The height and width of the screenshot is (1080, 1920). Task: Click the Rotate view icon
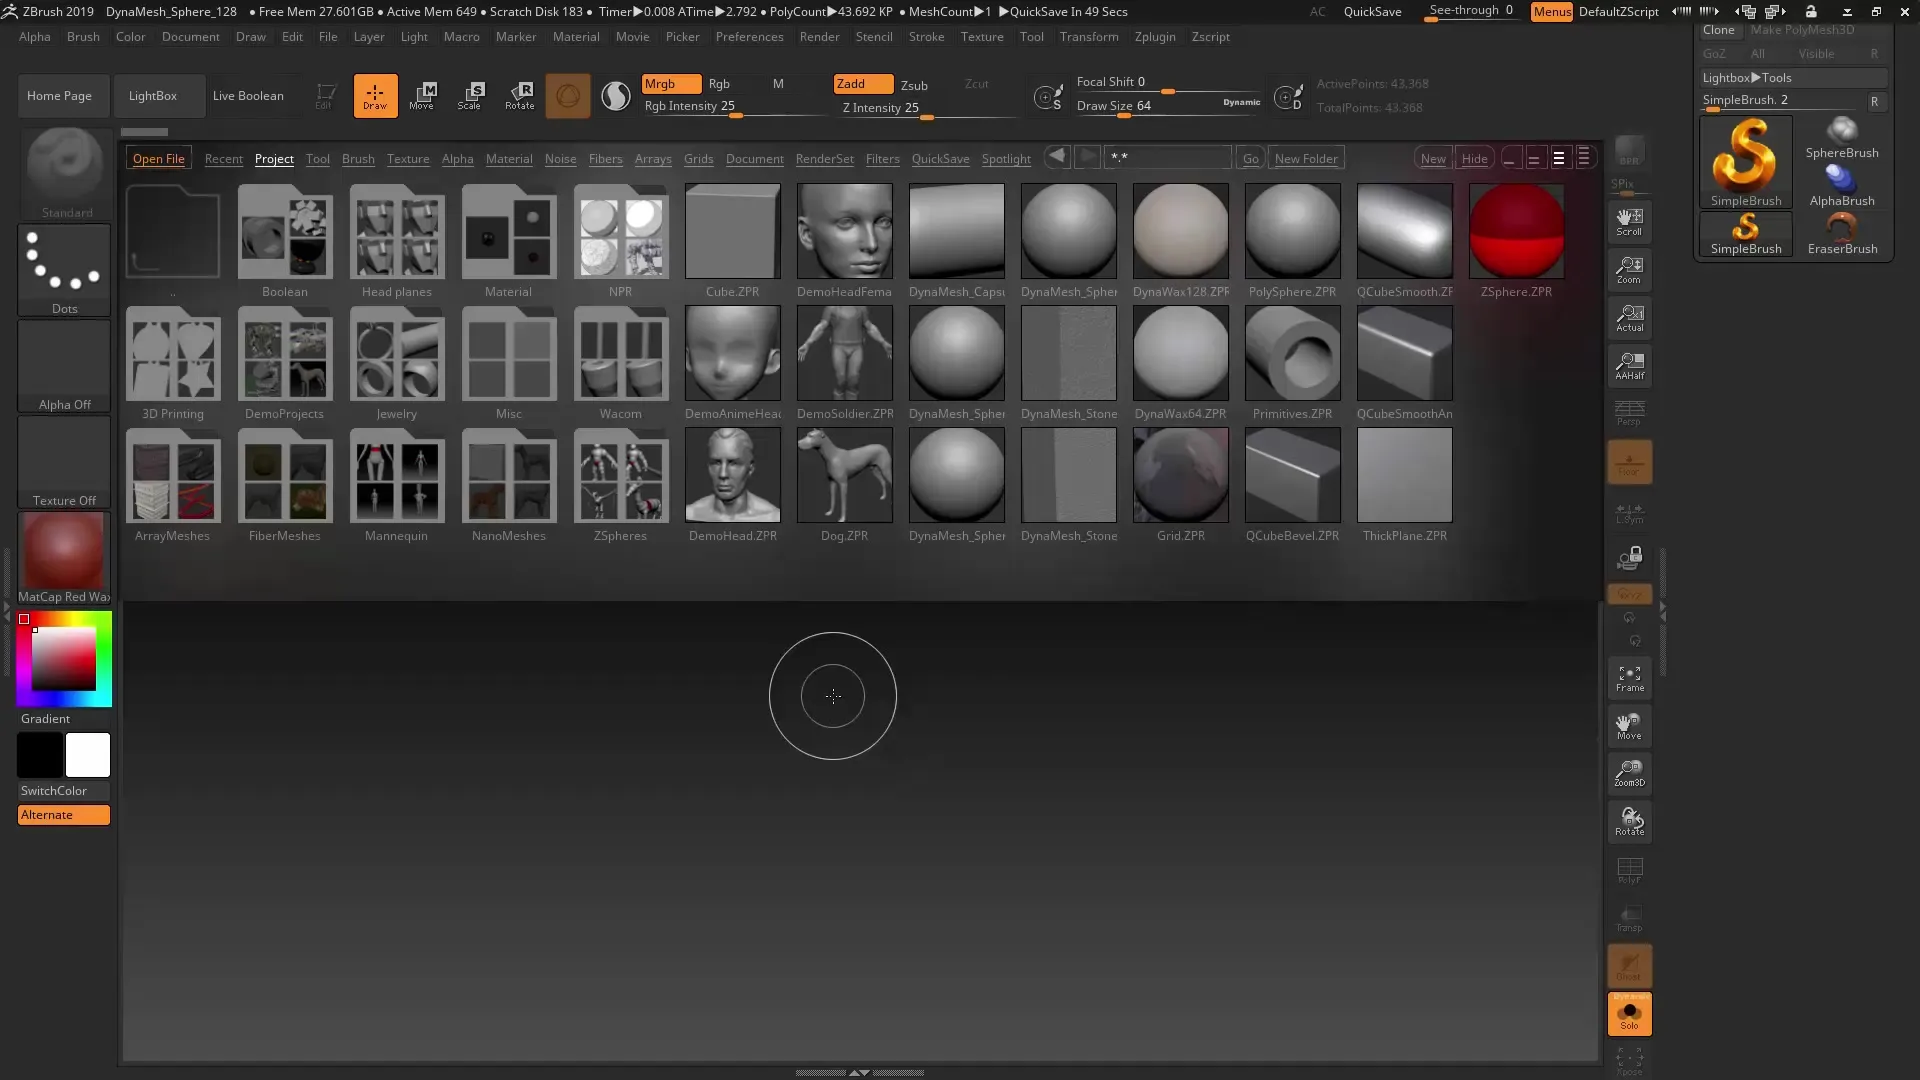pyautogui.click(x=1629, y=822)
